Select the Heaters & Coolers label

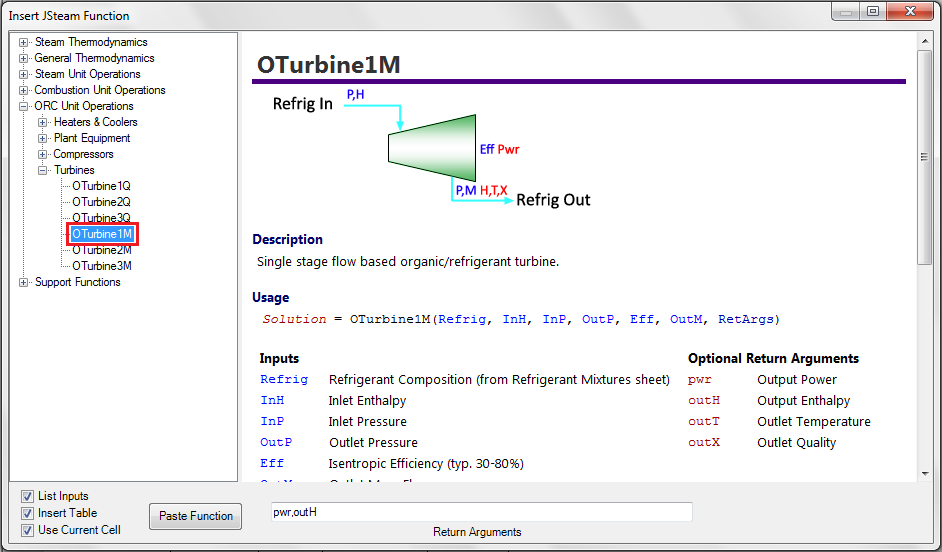pos(96,122)
